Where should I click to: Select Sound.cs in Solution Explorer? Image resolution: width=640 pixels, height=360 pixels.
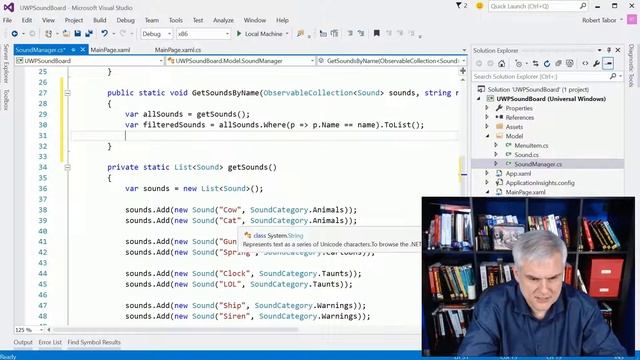pos(527,155)
